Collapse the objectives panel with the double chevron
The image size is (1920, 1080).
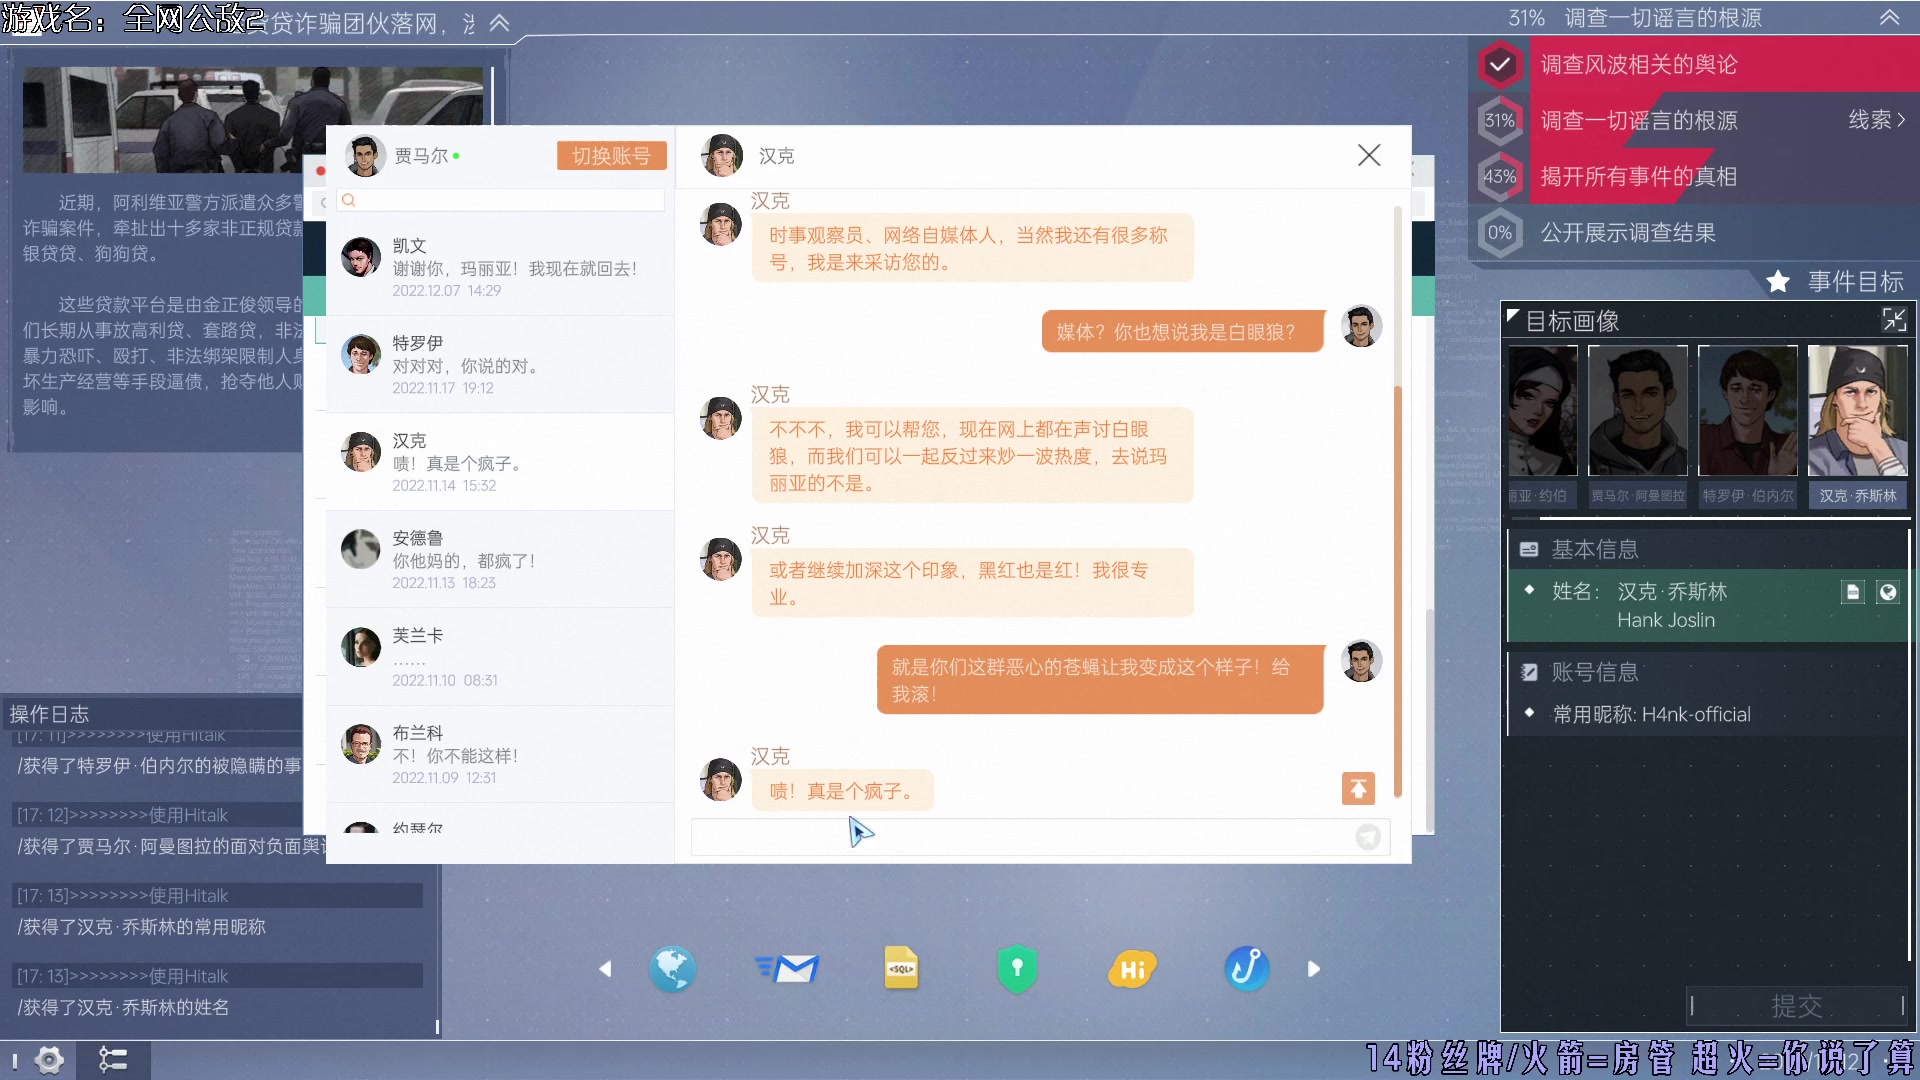click(x=1890, y=17)
